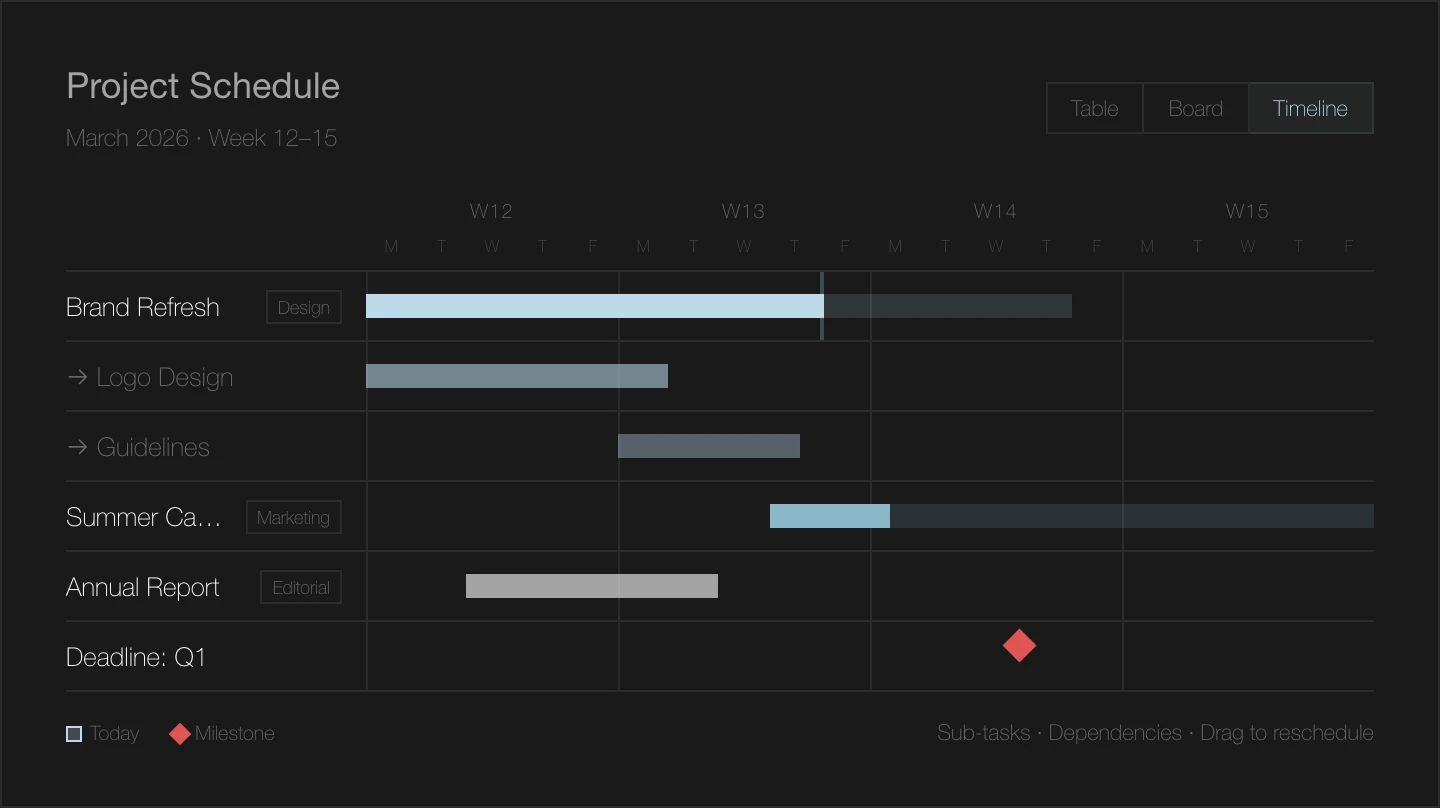Image resolution: width=1440 pixels, height=808 pixels.
Task: Click the Editorial tag on Annual Report
Action: pos(300,587)
